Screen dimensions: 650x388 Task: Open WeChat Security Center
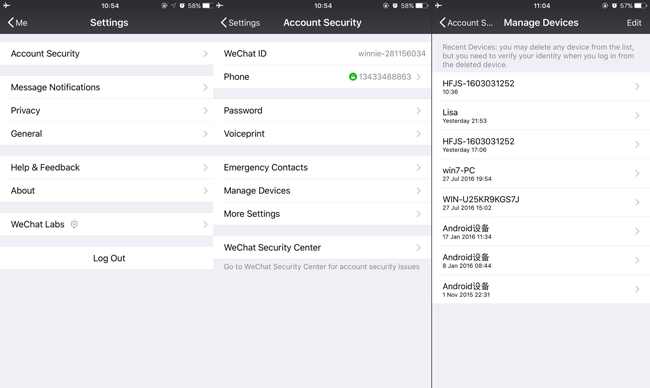pyautogui.click(x=322, y=247)
